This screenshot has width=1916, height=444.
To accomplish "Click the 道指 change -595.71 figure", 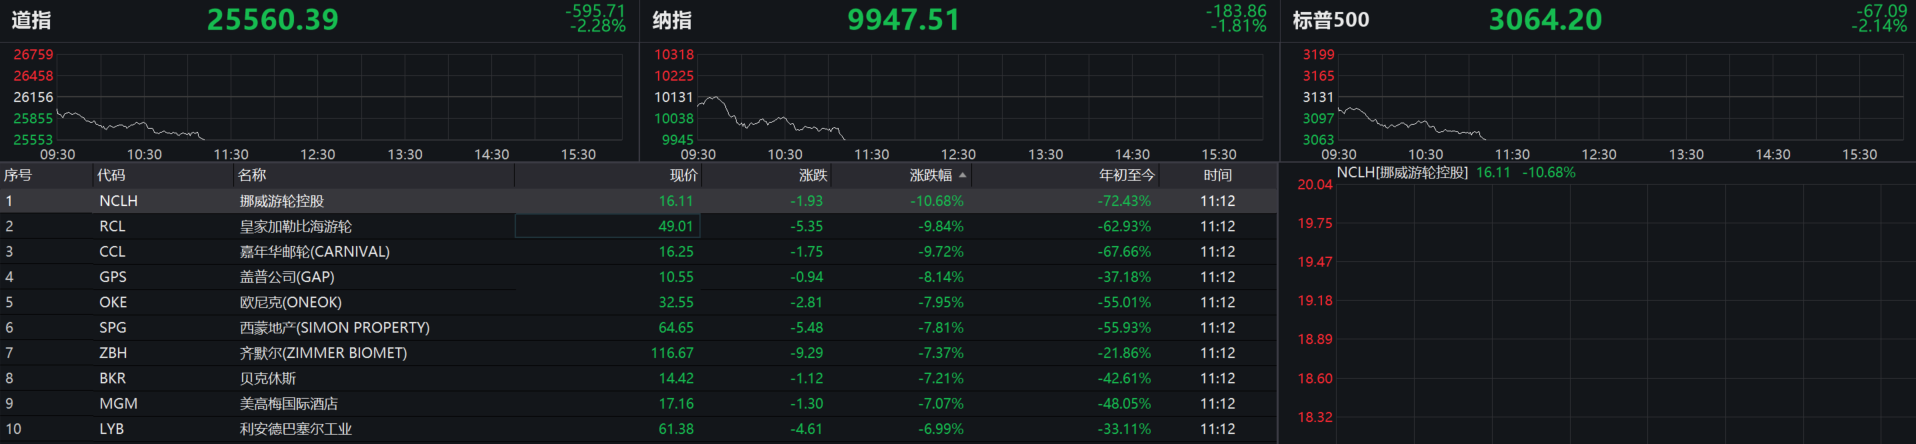I will coord(595,10).
